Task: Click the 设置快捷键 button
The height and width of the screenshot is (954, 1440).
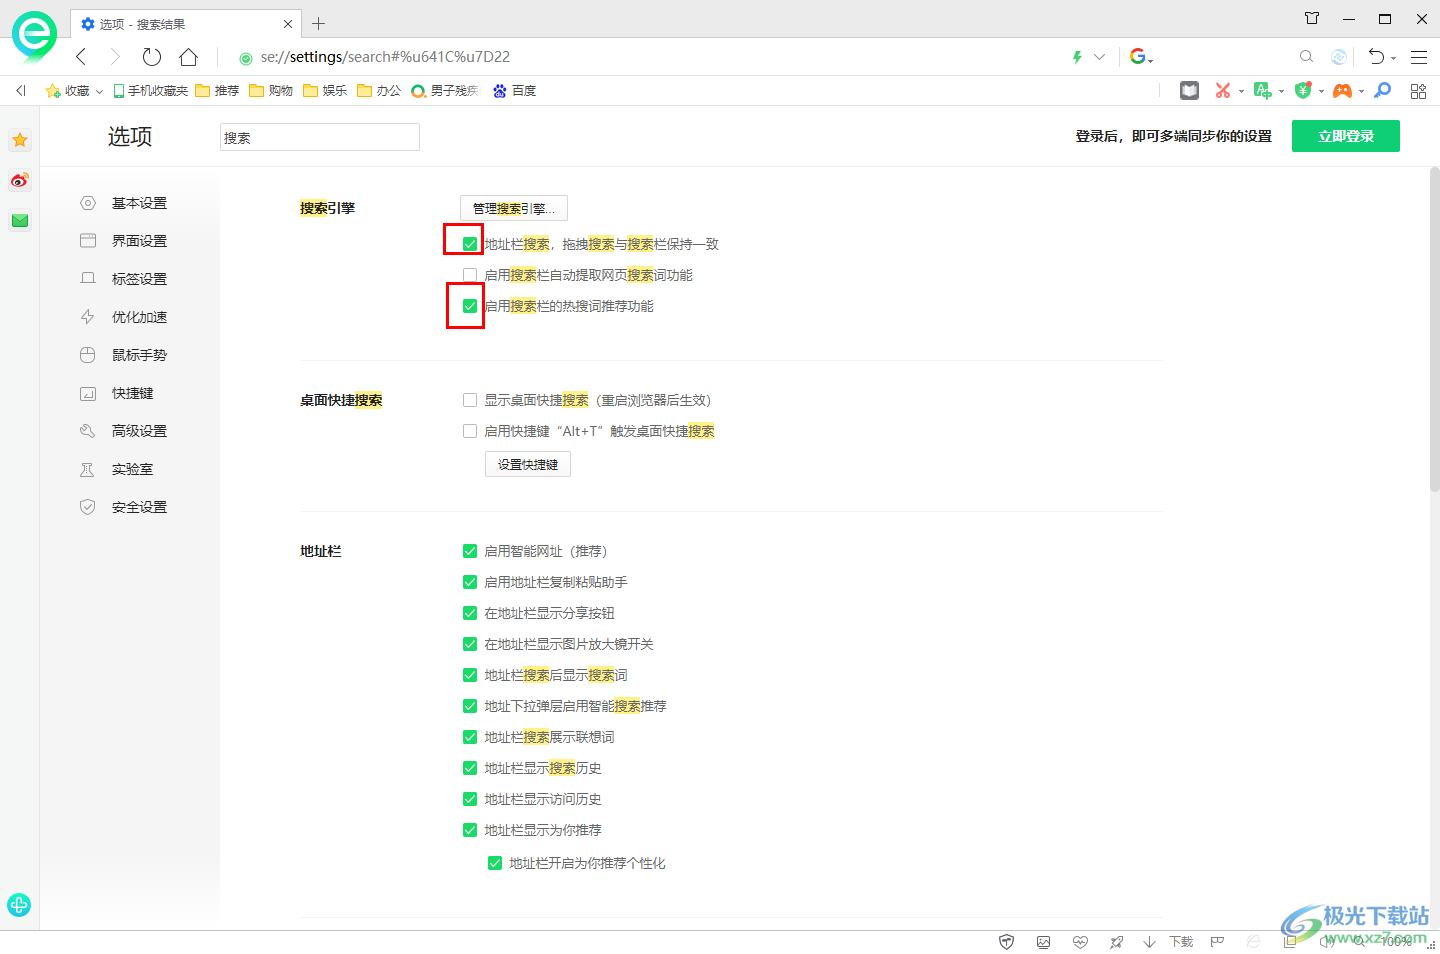Action: point(528,464)
